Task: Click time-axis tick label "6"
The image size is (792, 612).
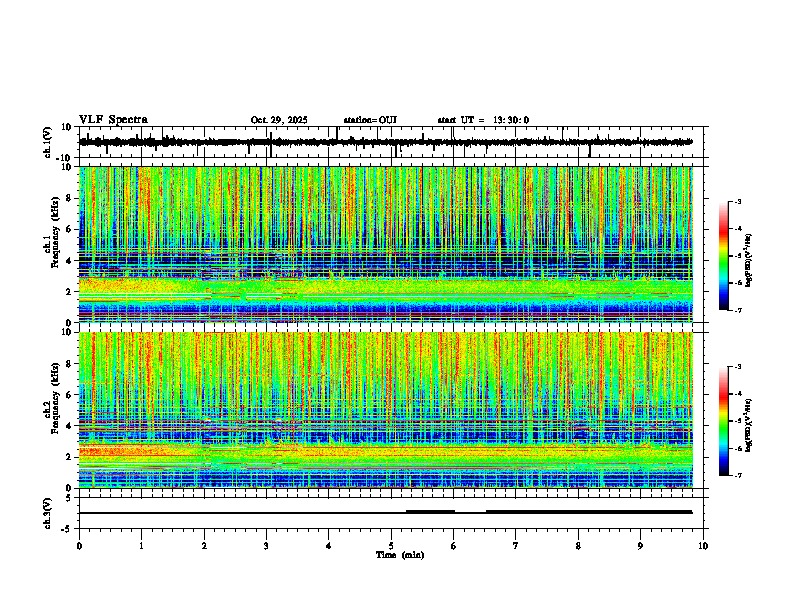Action: (454, 546)
